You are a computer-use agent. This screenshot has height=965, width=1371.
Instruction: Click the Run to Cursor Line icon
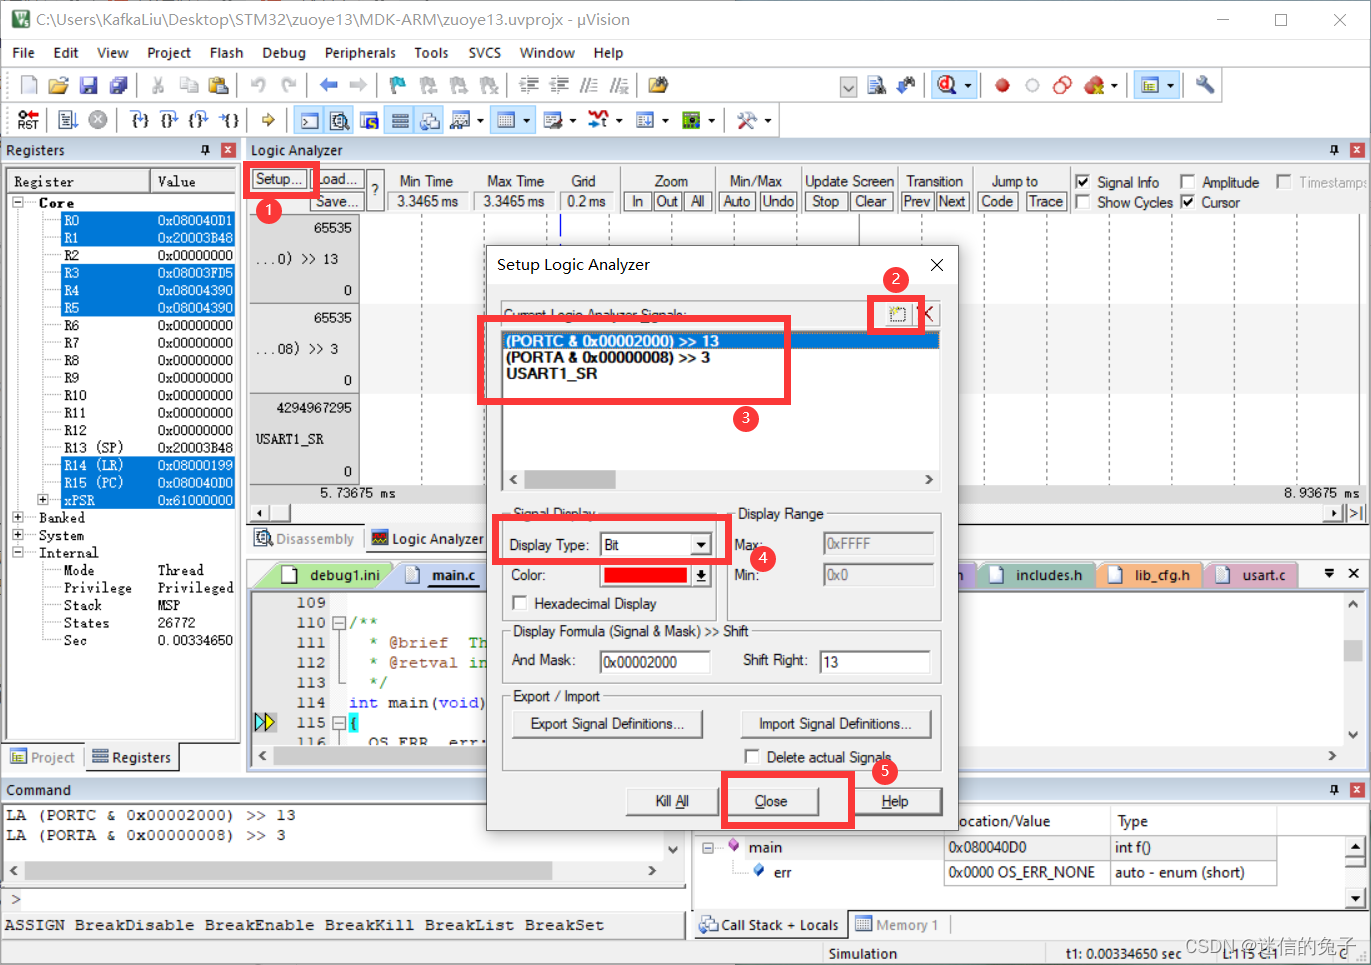(x=229, y=121)
